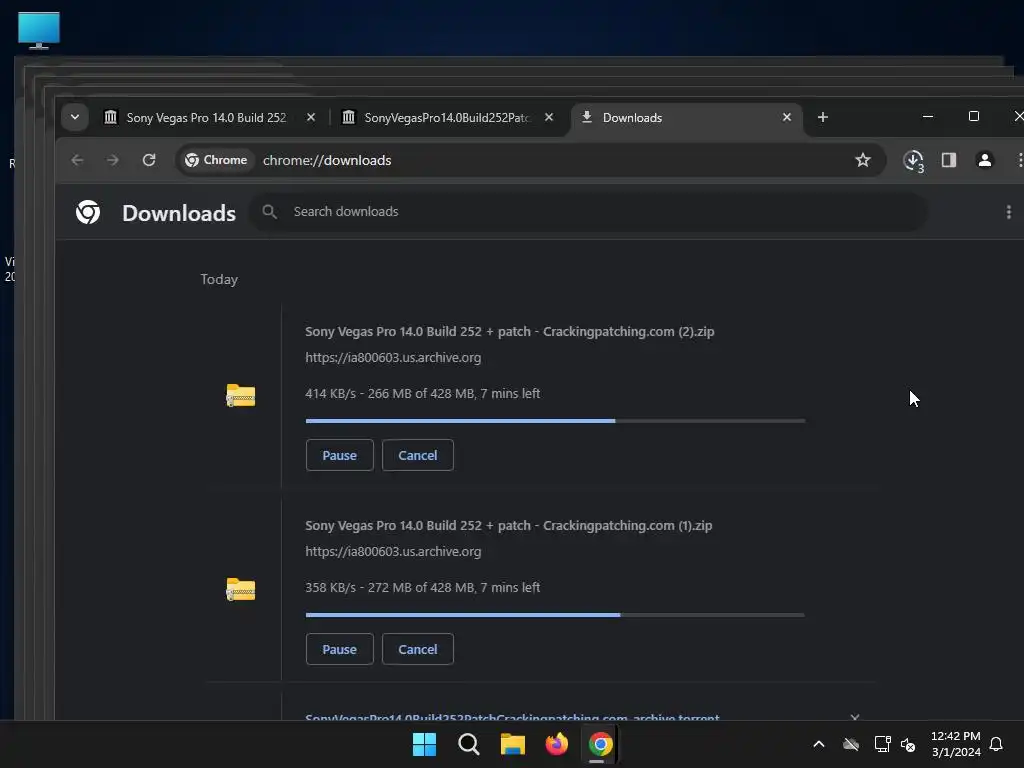The image size is (1024, 768).
Task: Click the search magnifier in downloads search
Action: 270,212
